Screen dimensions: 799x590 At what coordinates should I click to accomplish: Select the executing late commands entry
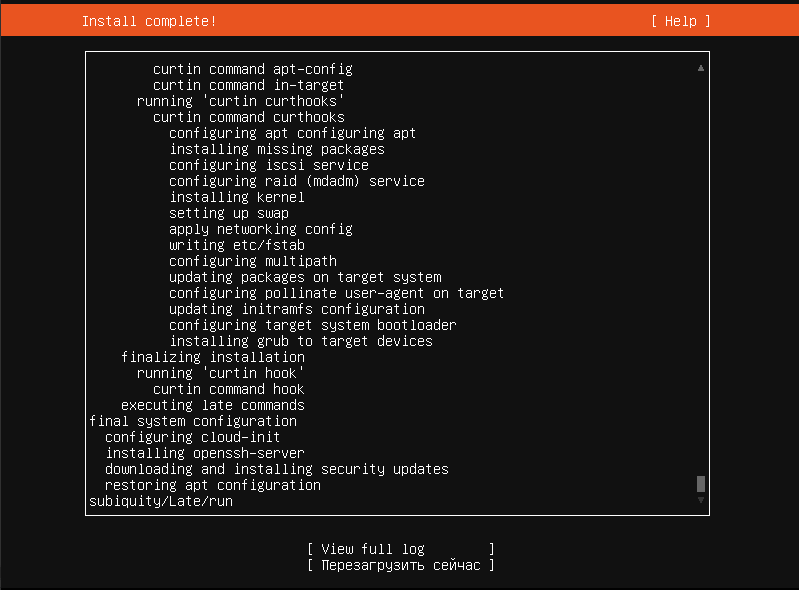(x=212, y=405)
